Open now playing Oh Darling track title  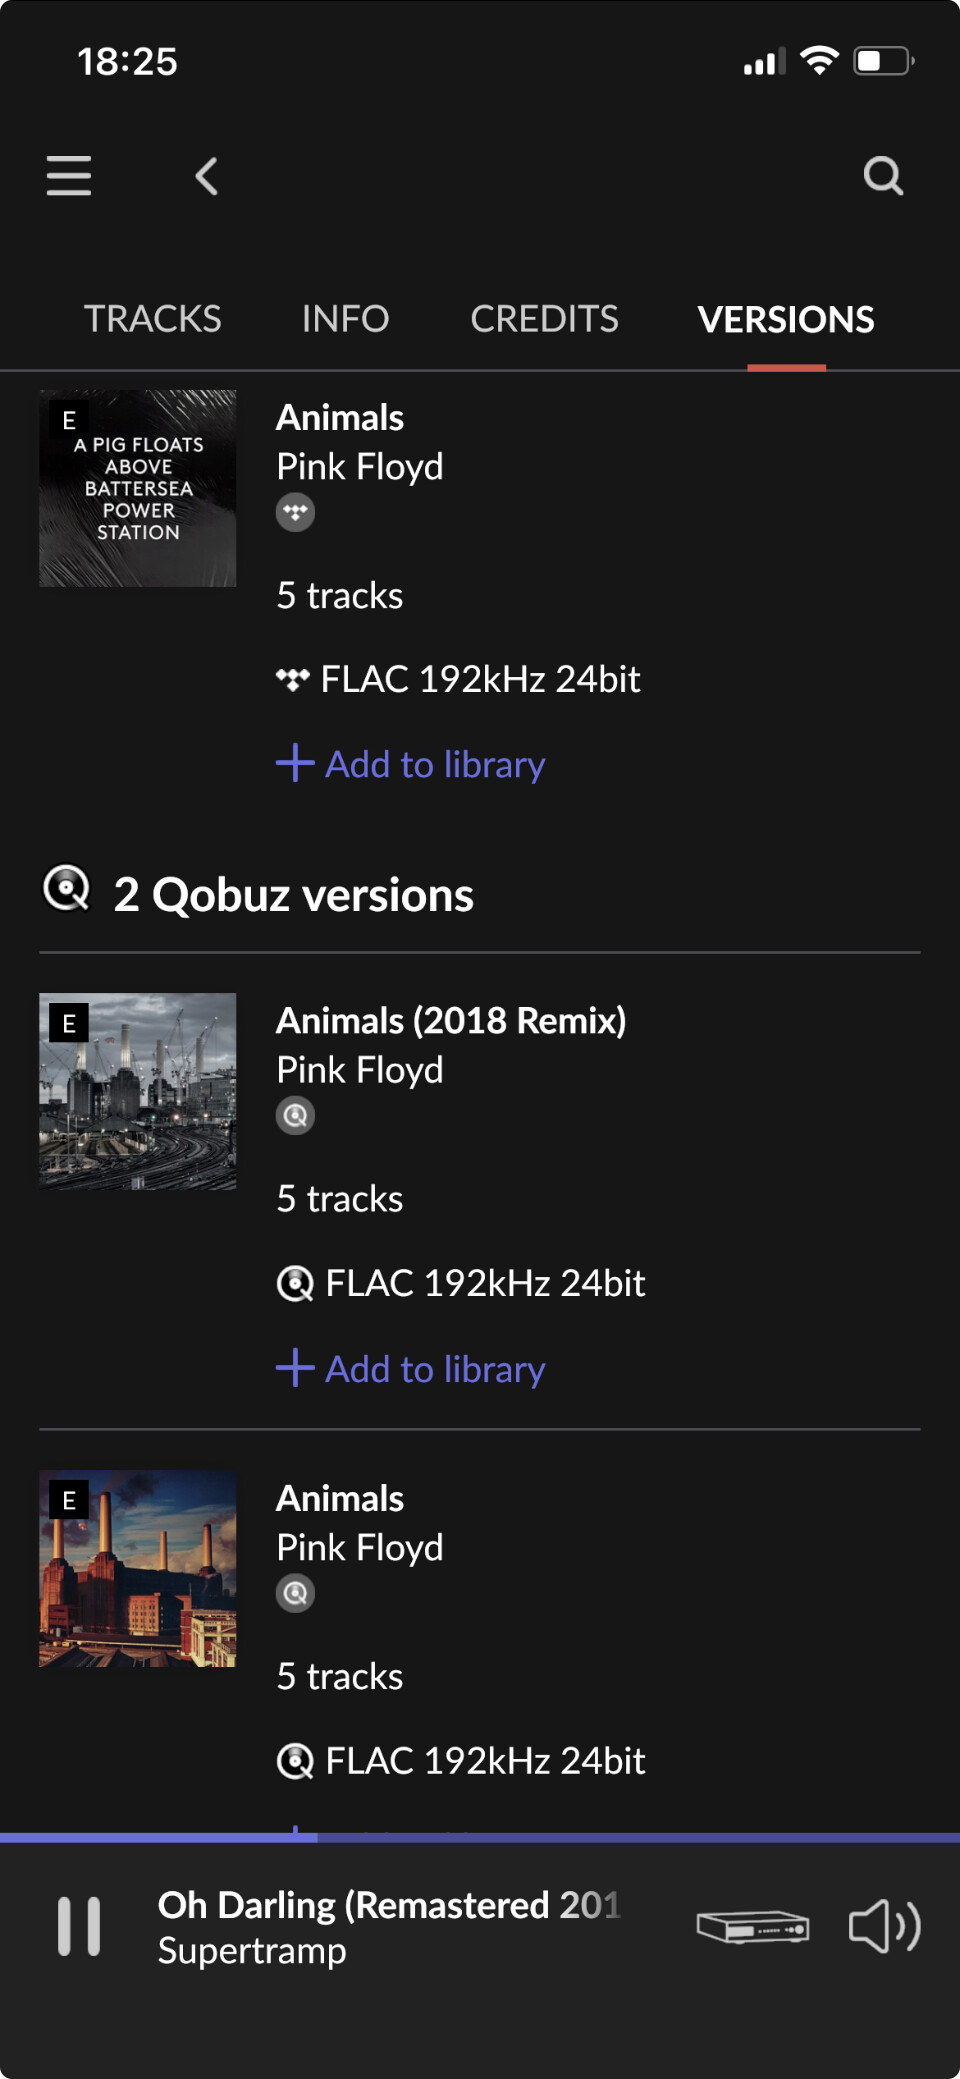tap(388, 1906)
